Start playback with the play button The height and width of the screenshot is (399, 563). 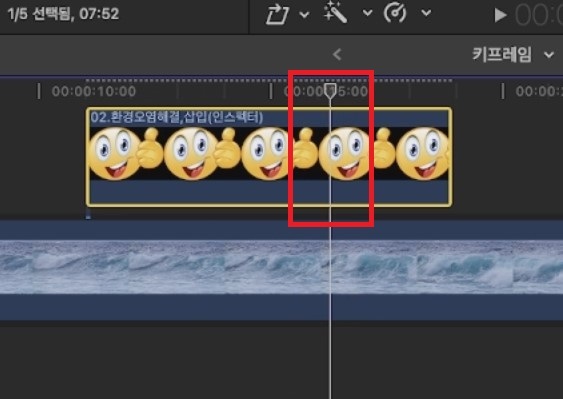point(500,15)
